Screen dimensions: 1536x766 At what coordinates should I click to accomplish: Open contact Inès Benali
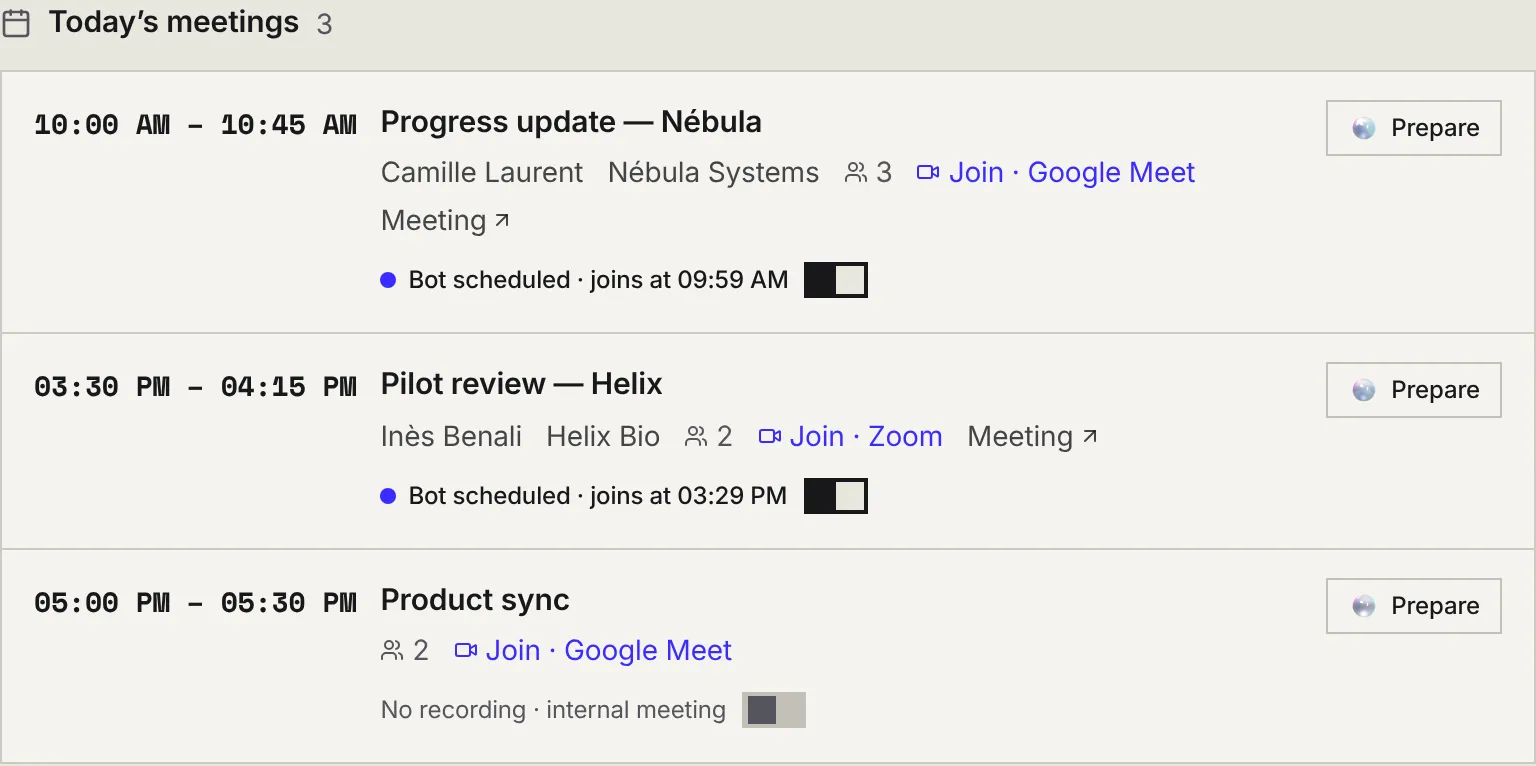(451, 437)
